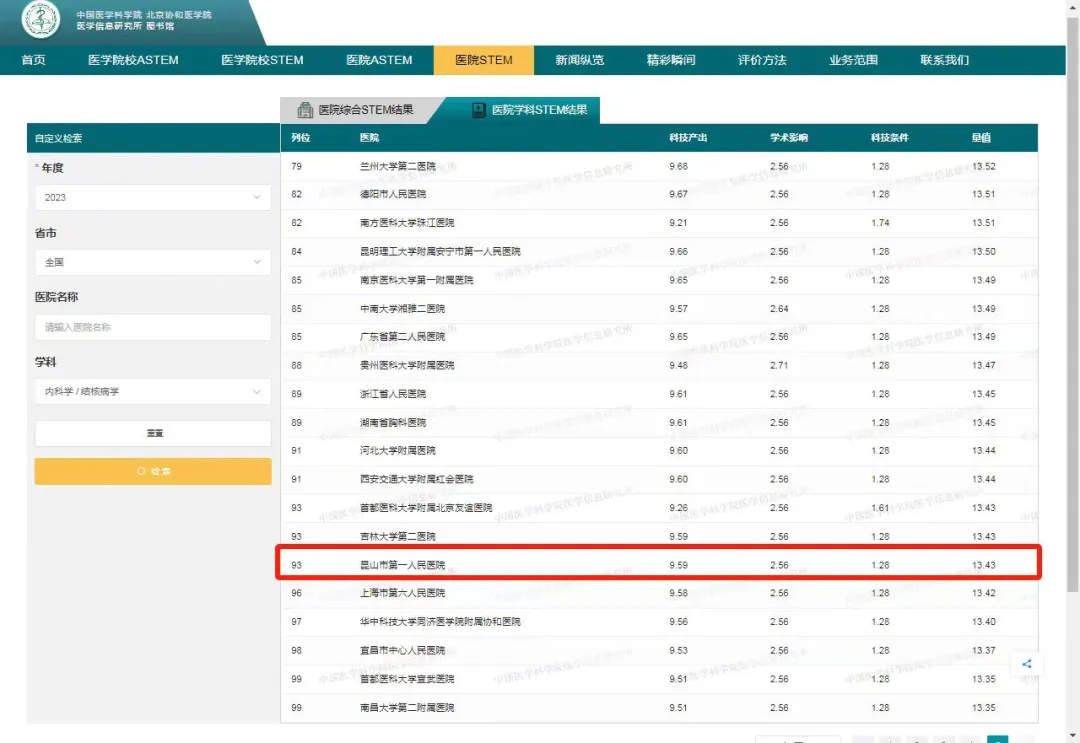
Task: Click the share icon at right edge
Action: (1026, 664)
